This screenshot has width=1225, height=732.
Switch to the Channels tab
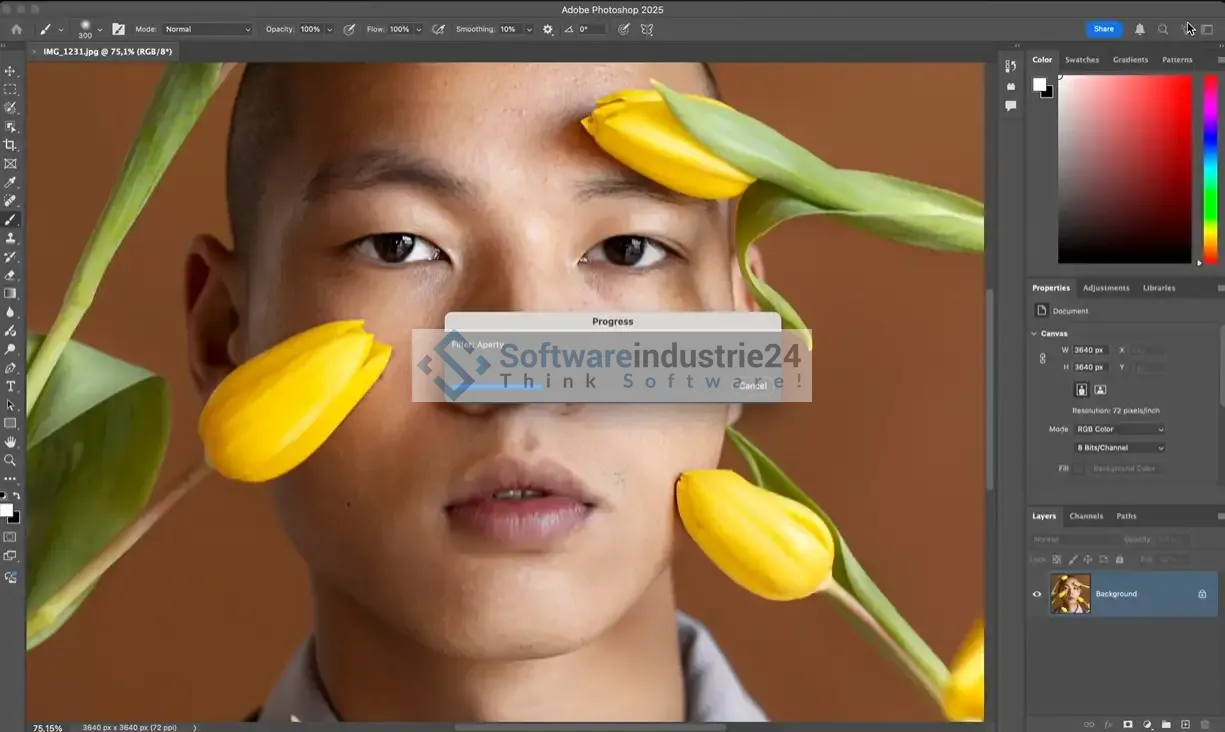pos(1086,516)
